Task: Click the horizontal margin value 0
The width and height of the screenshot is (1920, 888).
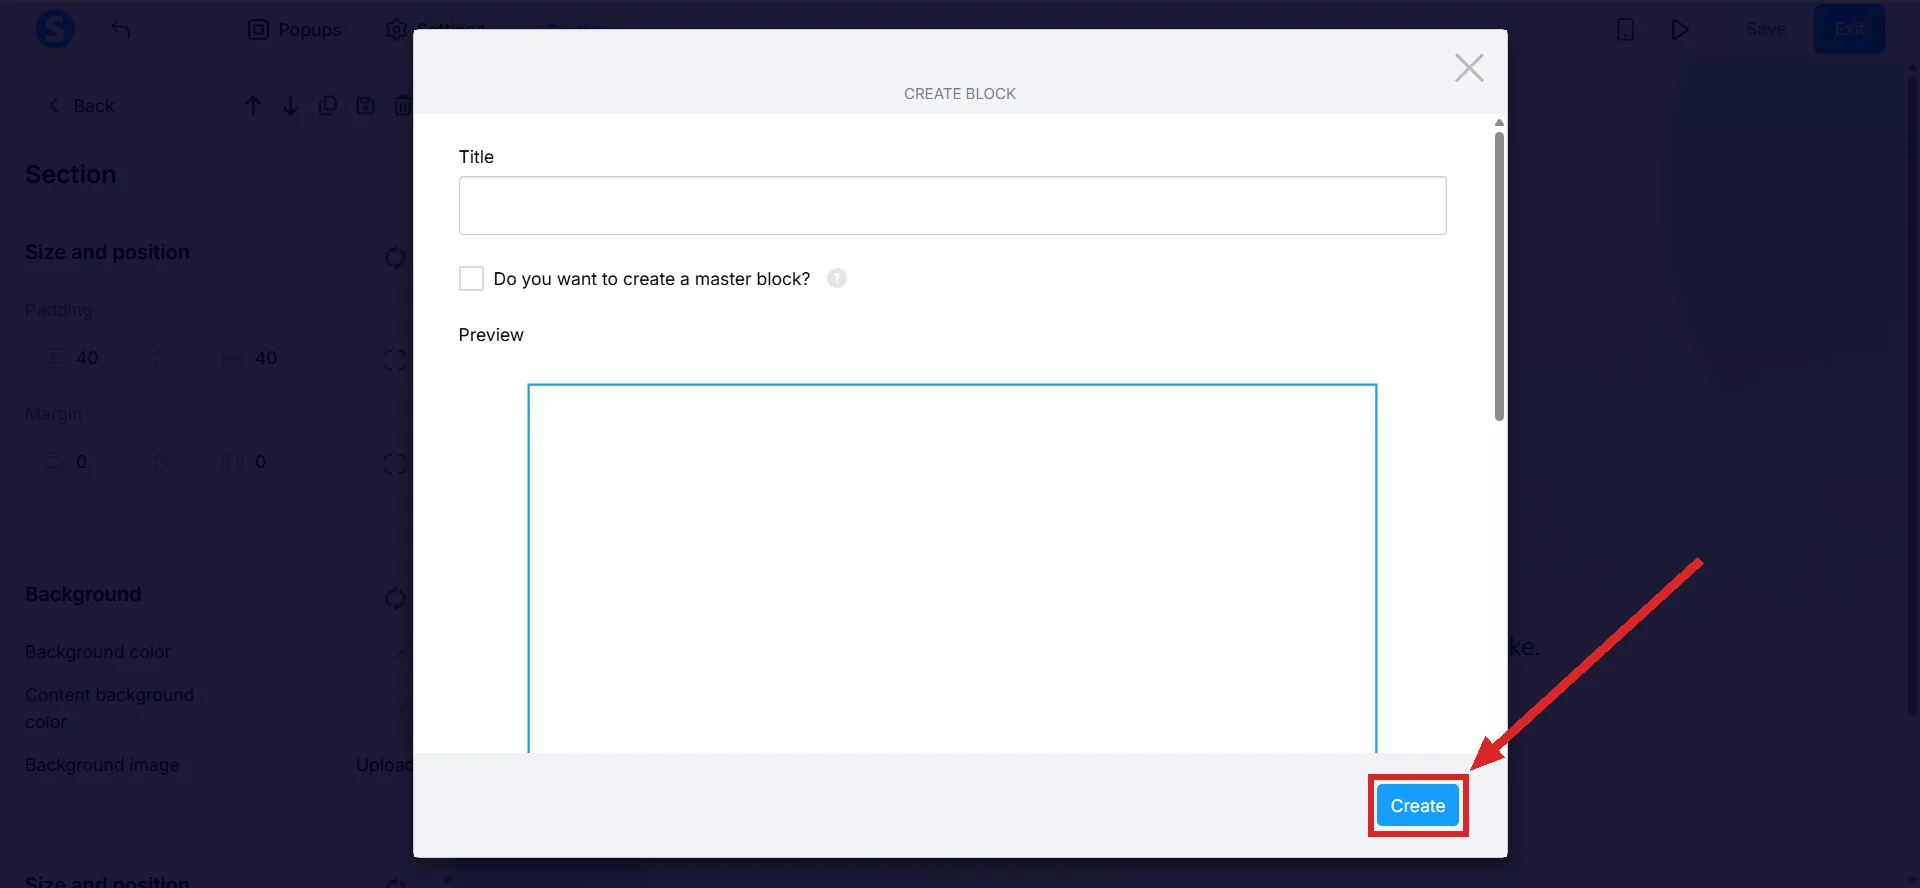Action: [260, 462]
